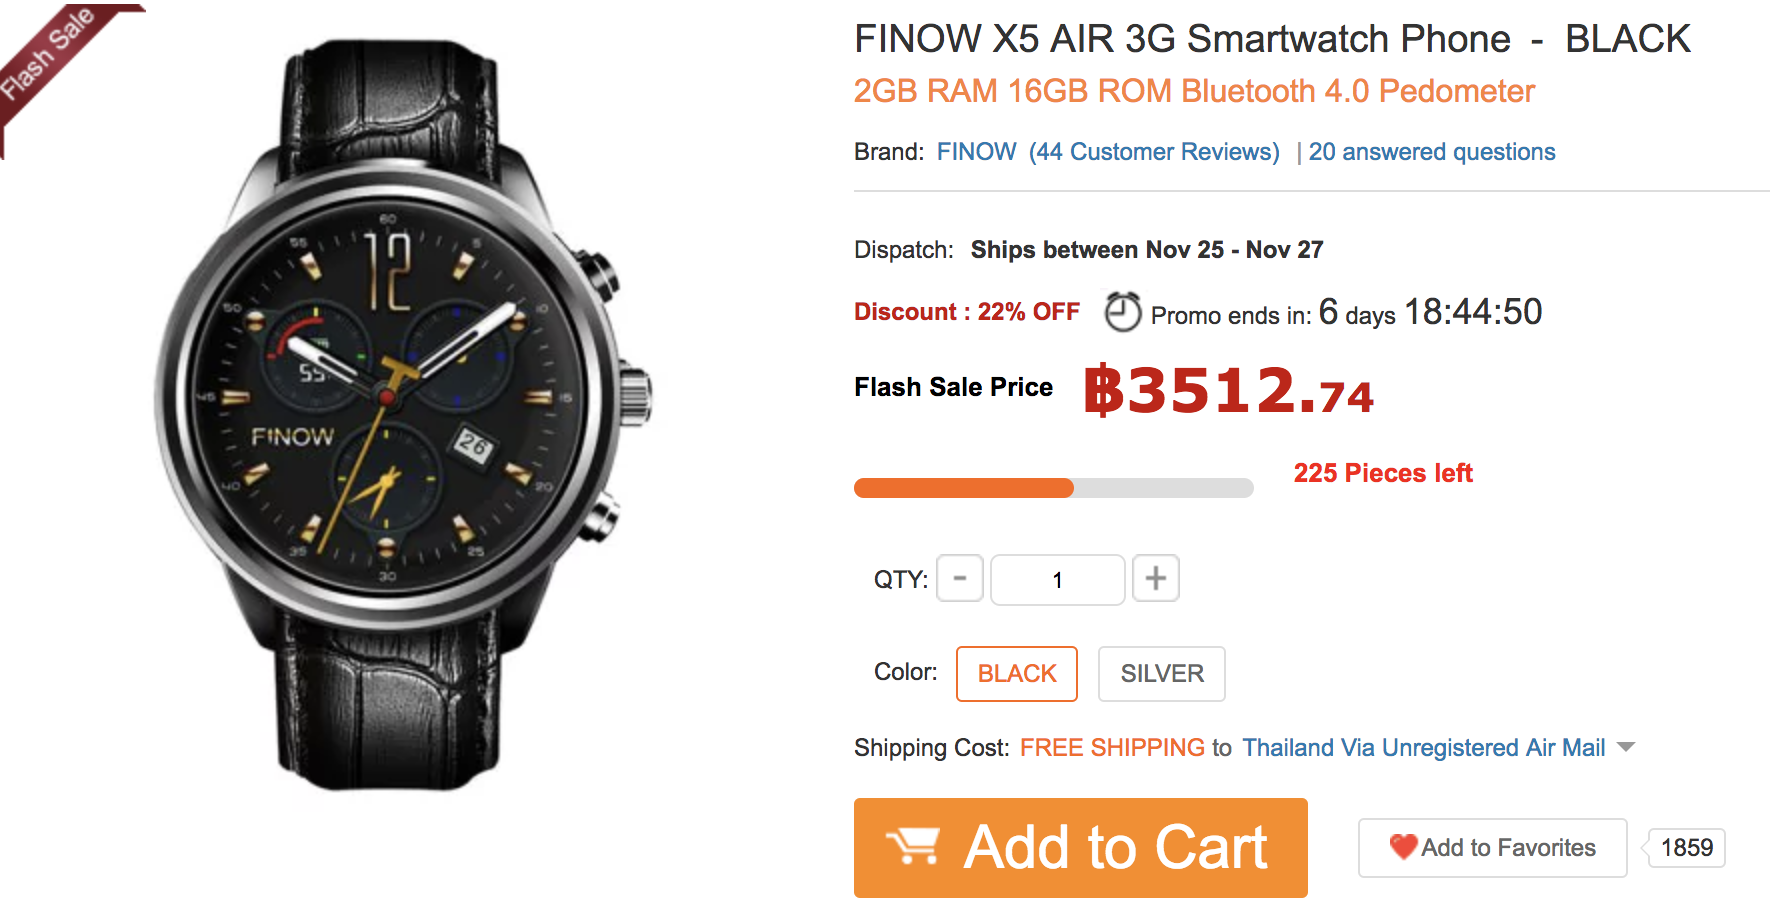Screen dimensions: 1770x910
Task: Click the promo countdown clock icon
Action: point(1122,312)
